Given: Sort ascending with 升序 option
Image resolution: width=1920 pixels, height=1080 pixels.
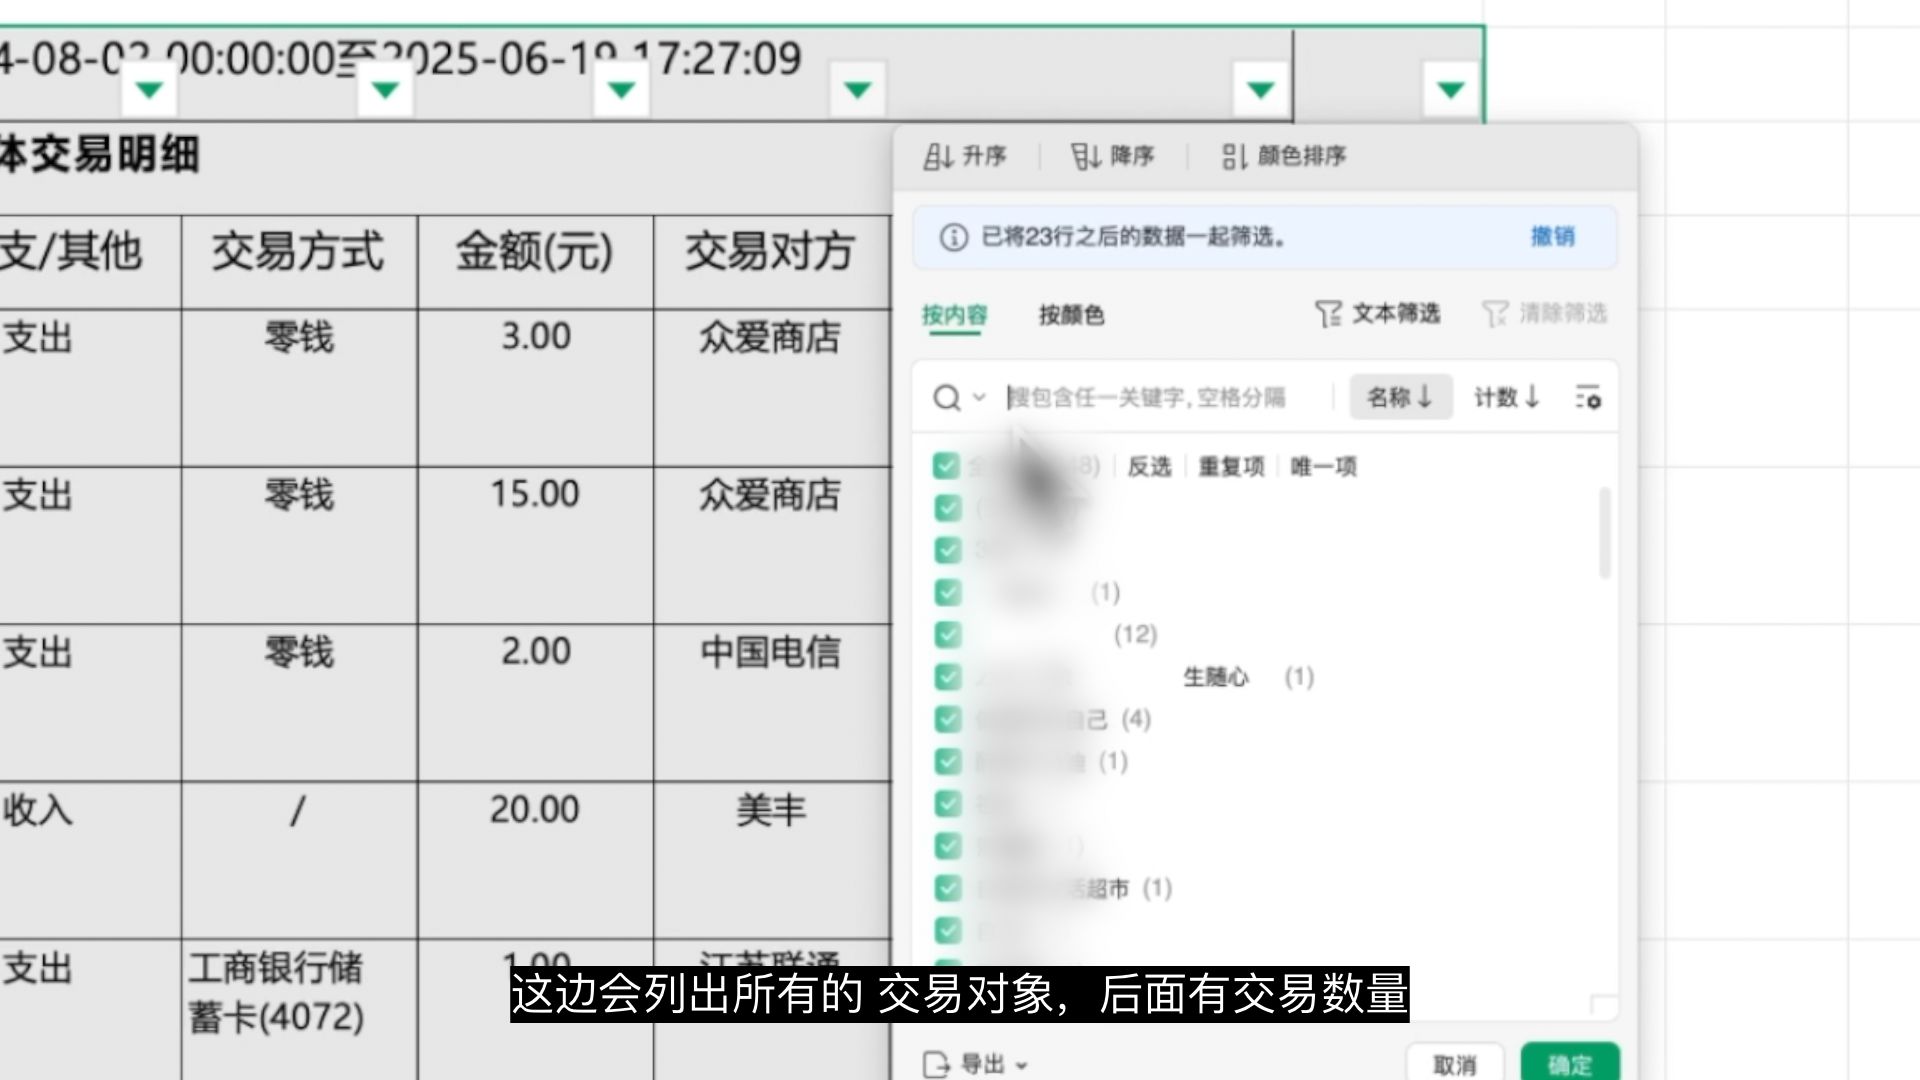Looking at the screenshot, I should pyautogui.click(x=964, y=156).
